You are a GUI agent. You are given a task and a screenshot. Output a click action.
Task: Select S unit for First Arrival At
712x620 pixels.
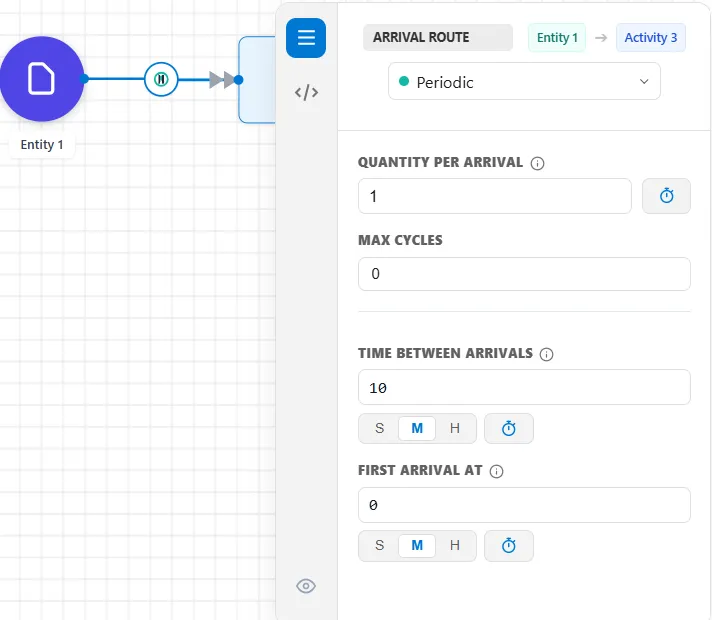pyautogui.click(x=380, y=545)
